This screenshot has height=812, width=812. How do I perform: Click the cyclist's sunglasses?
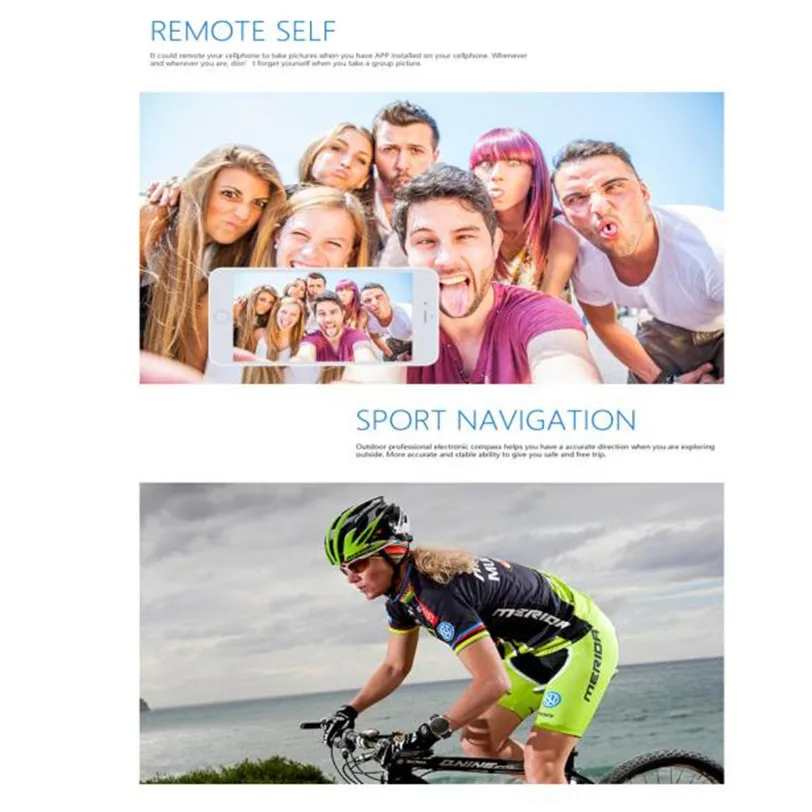[x=357, y=565]
